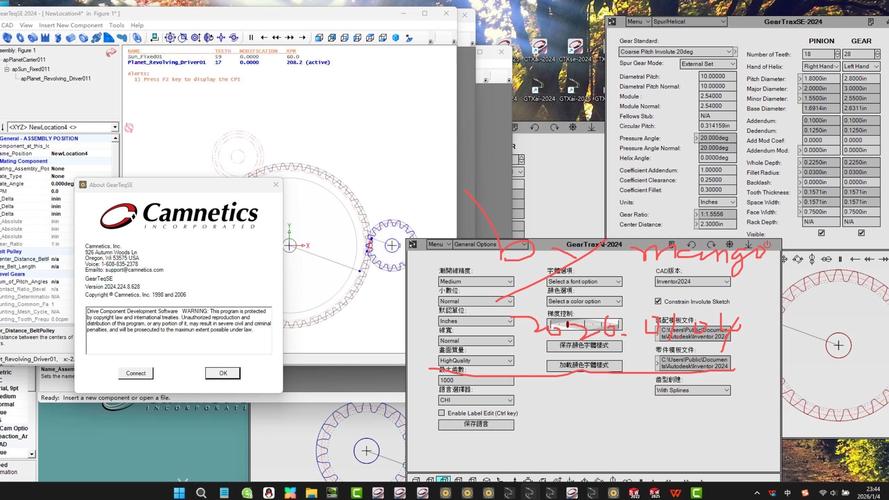889x500 pixels.
Task: Click the Diametral Pitch 10.00000 field
Action: point(717,76)
